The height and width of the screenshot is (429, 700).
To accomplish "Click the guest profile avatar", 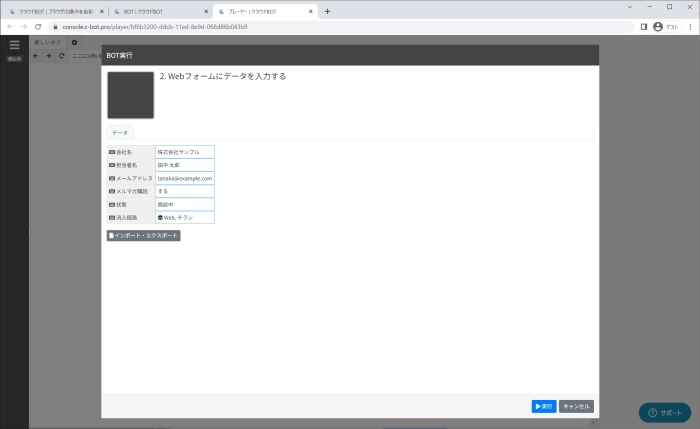I will click(x=658, y=27).
